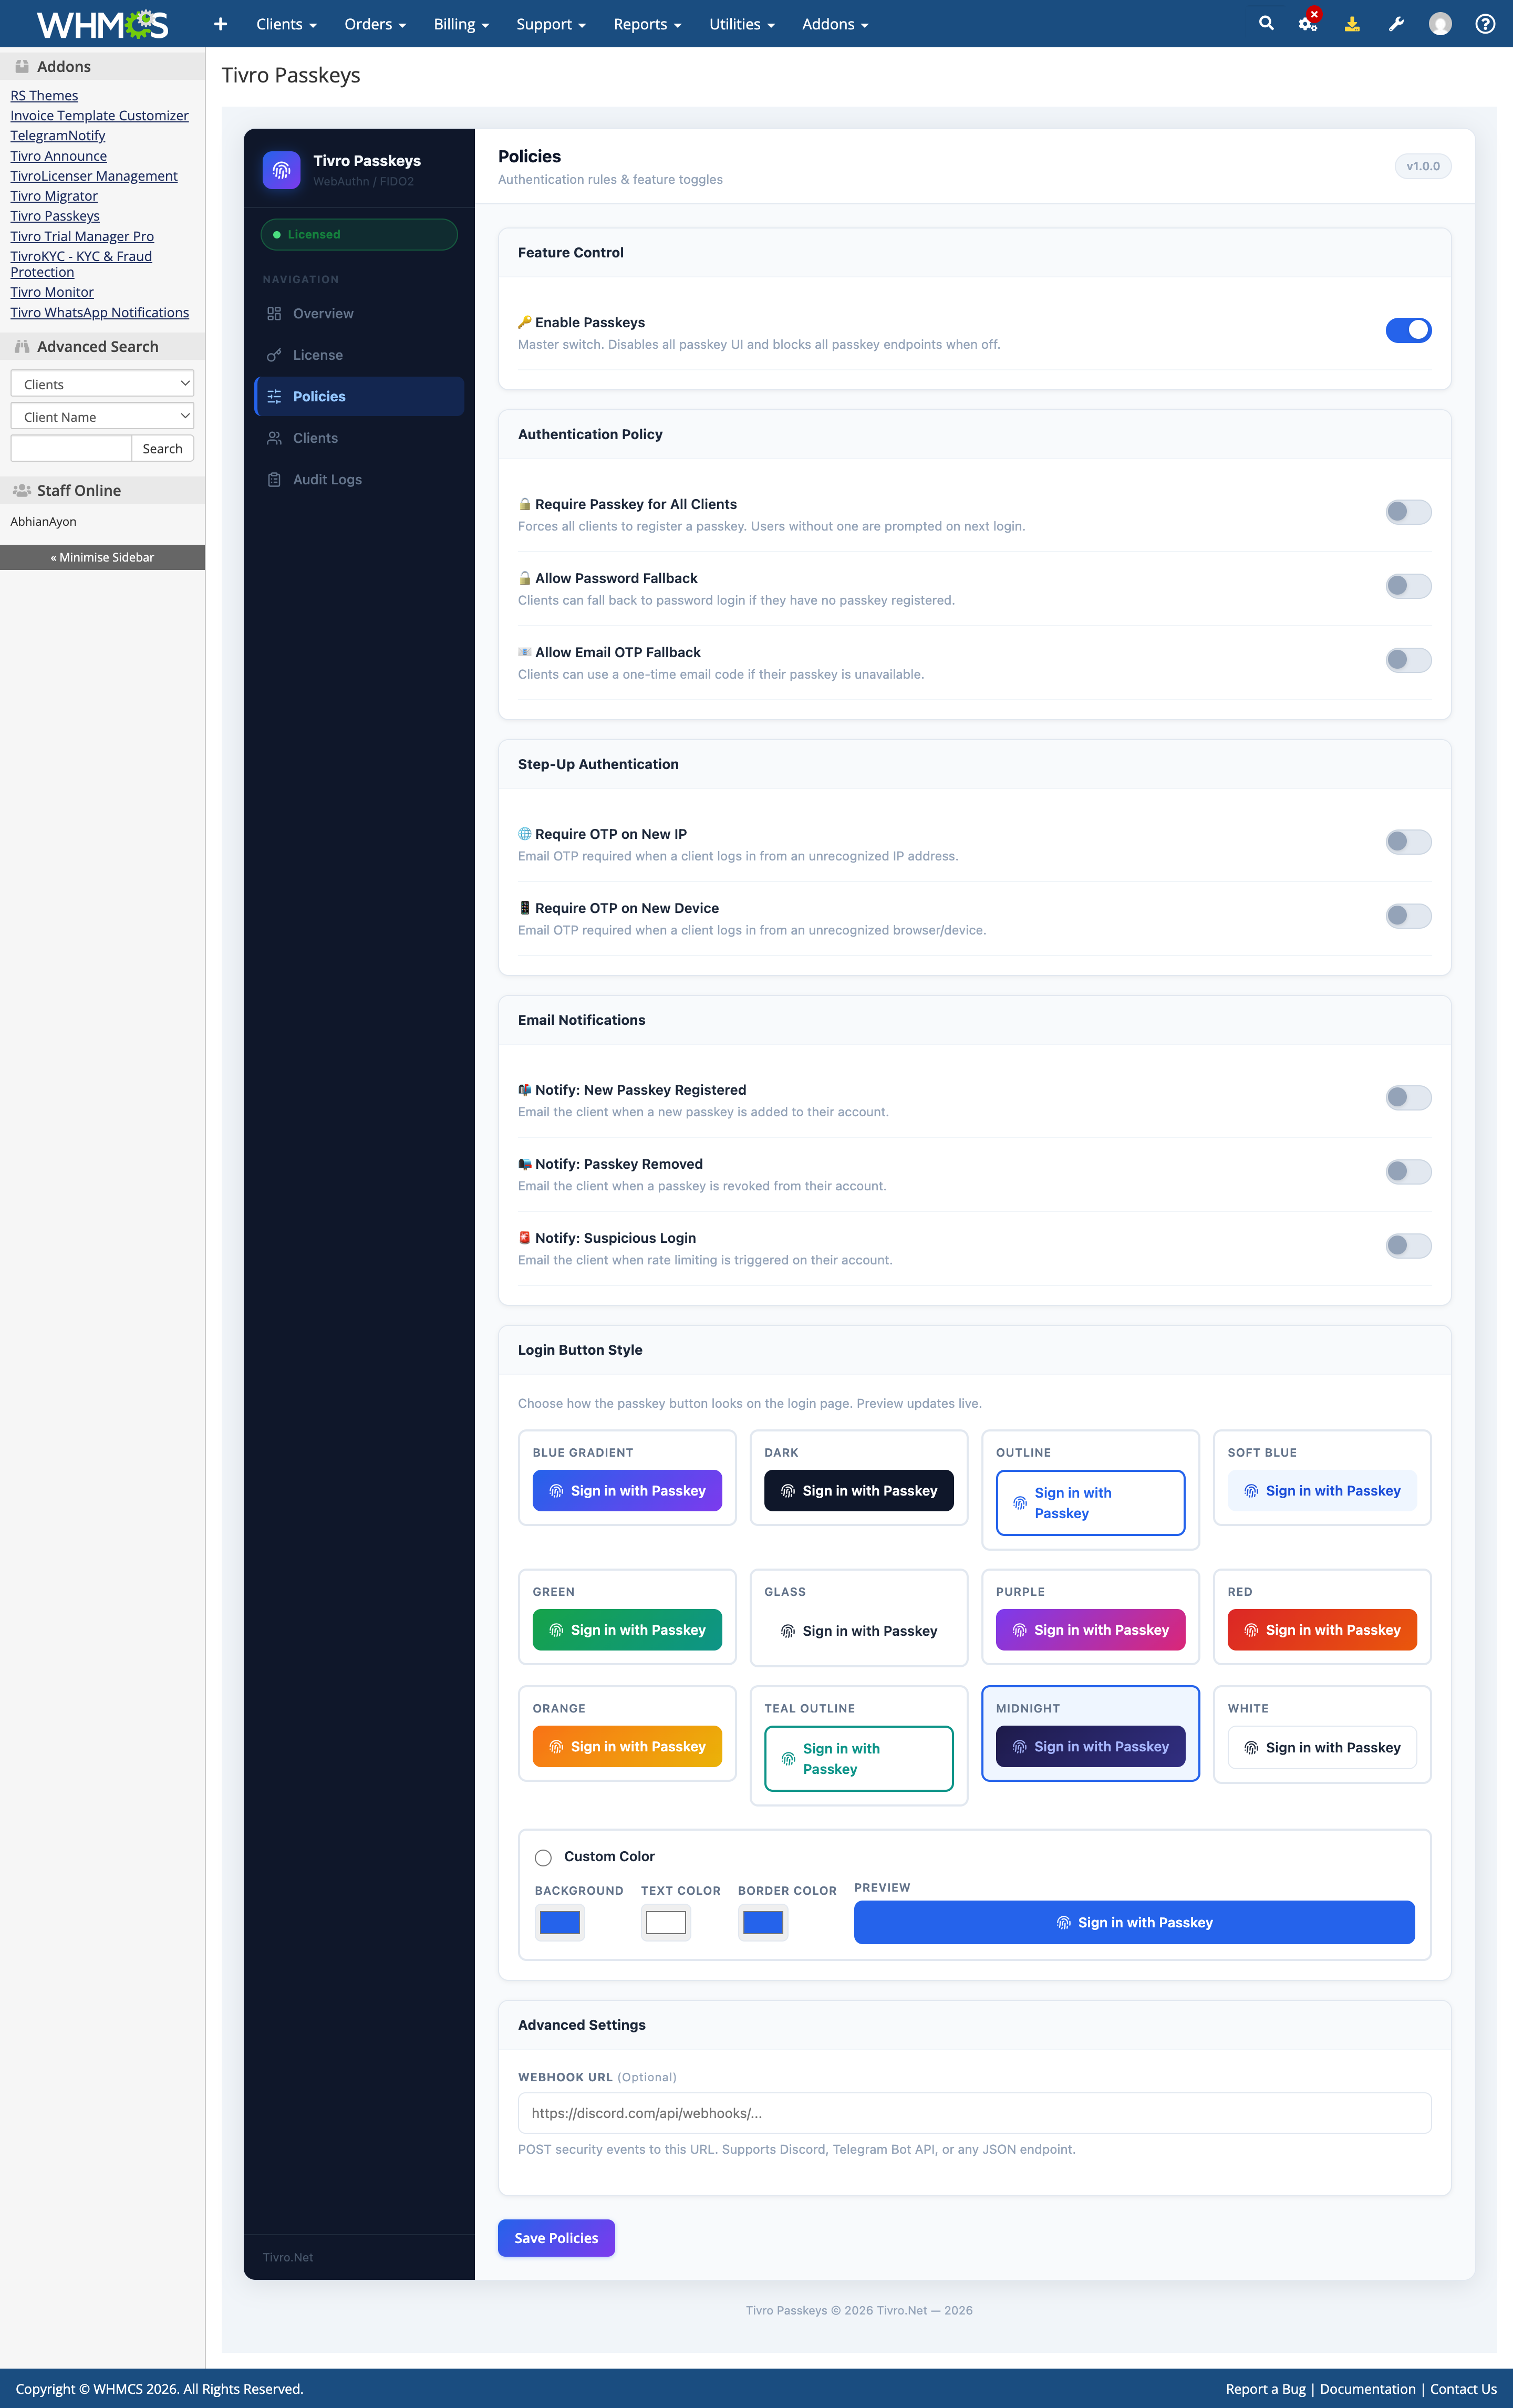Screen dimensions: 1513x2408
Task: Click the wrench settings icon in the header
Action: tap(1396, 23)
